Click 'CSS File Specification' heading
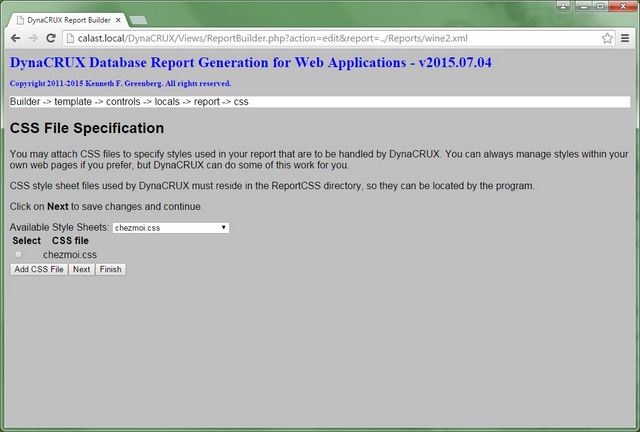Viewport: 640px width, 432px height. (x=87, y=128)
